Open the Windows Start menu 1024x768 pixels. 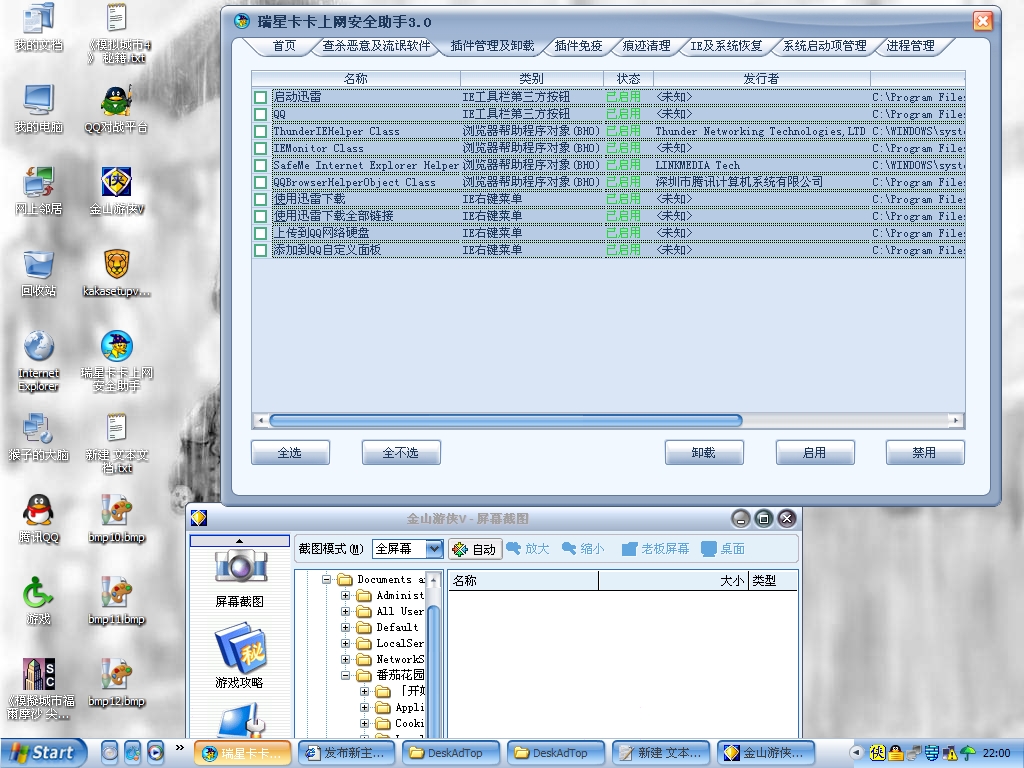[43, 753]
